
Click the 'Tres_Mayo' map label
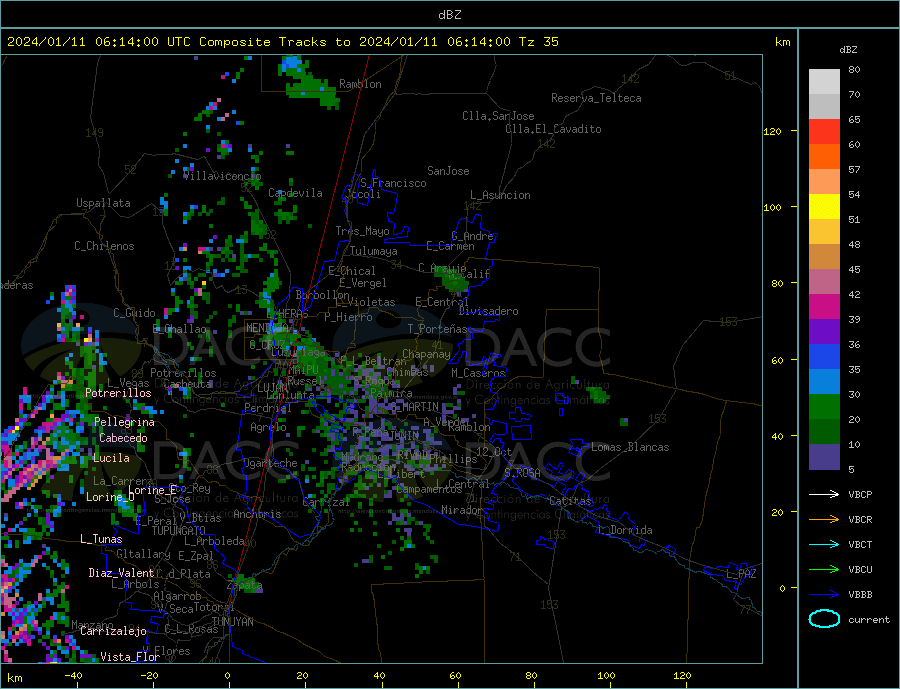(x=363, y=231)
